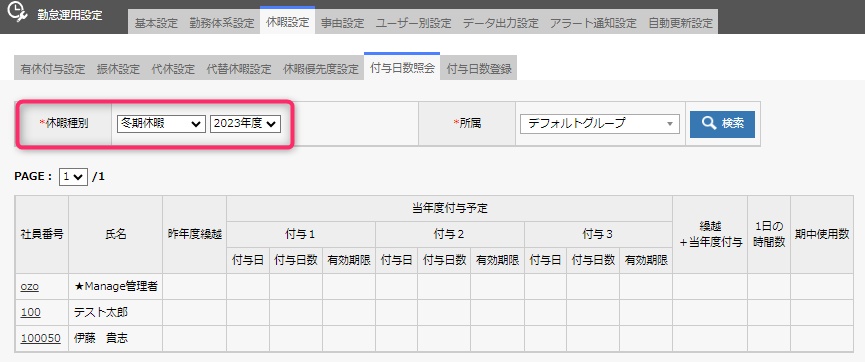This screenshot has width=865, height=362.
Task: Click the name テスト太郎
Action: coord(100,312)
